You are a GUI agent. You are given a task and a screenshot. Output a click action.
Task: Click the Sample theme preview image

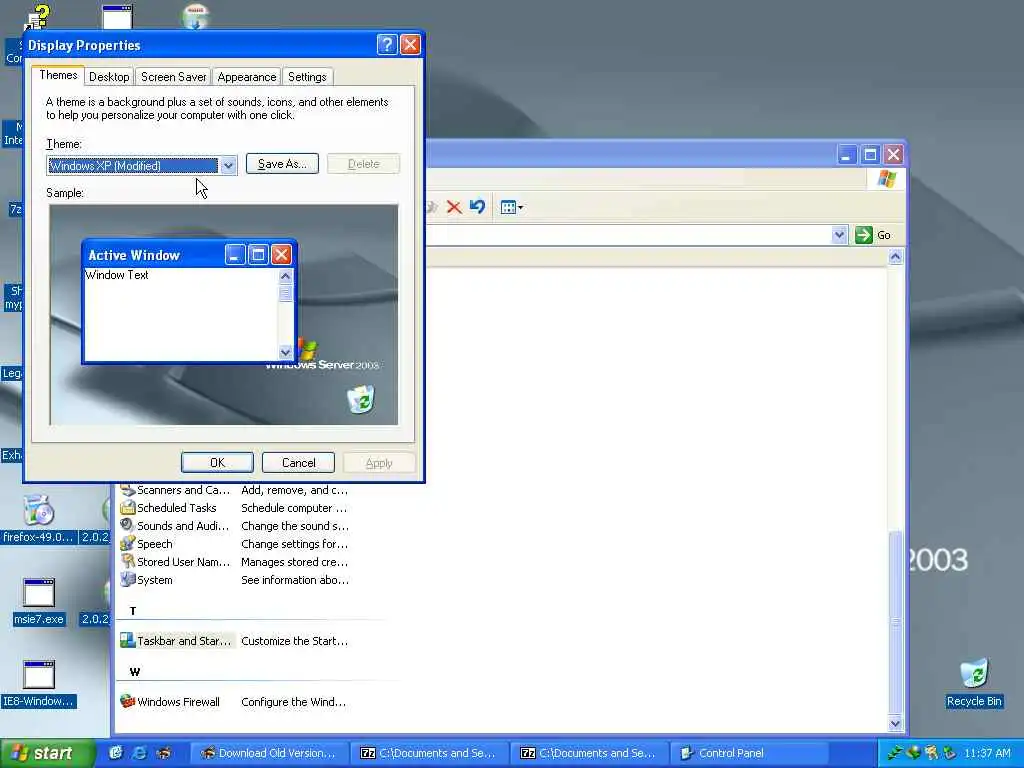(x=223, y=315)
